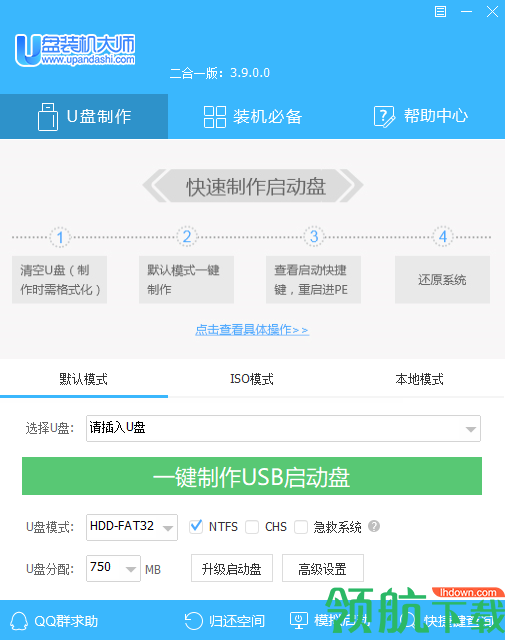
Task: Minimize the U盘装机大师 window
Action: [x=466, y=11]
